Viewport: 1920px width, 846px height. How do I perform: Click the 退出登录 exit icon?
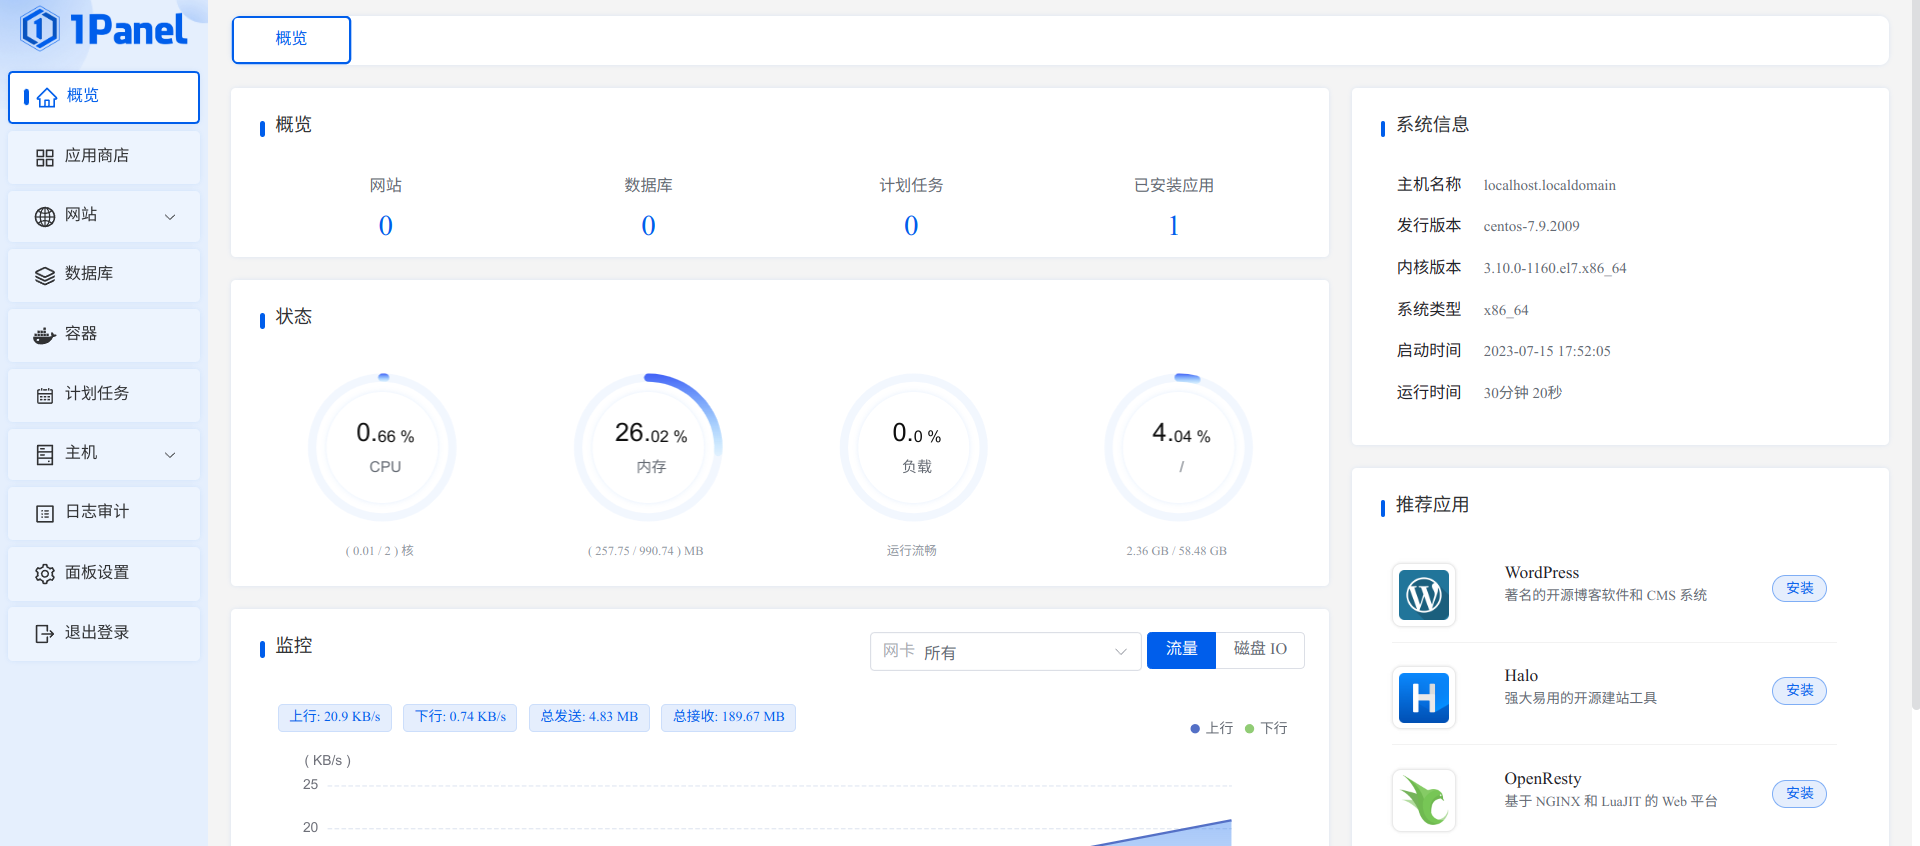tap(45, 633)
